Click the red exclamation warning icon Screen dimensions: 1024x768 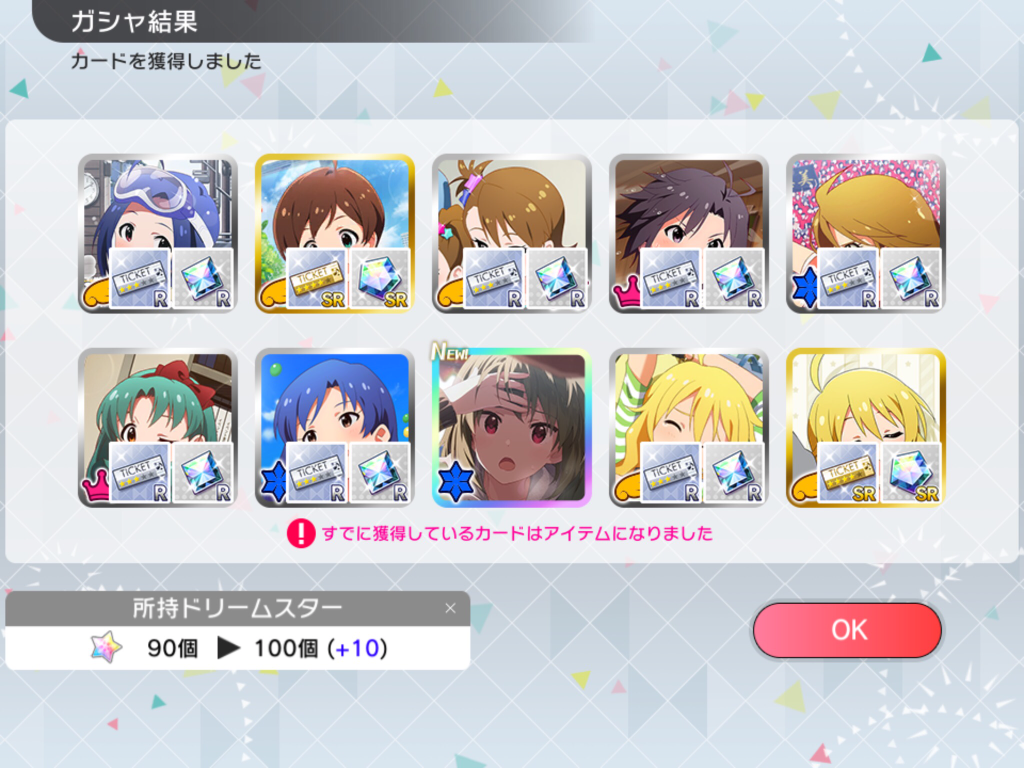tap(301, 534)
